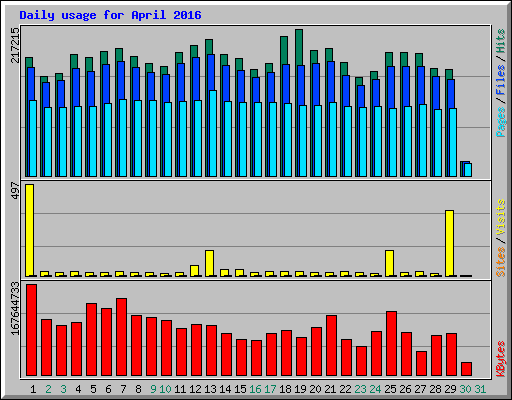The image size is (512, 400).
Task: Click day 13 on the date axis
Action: tap(210, 389)
